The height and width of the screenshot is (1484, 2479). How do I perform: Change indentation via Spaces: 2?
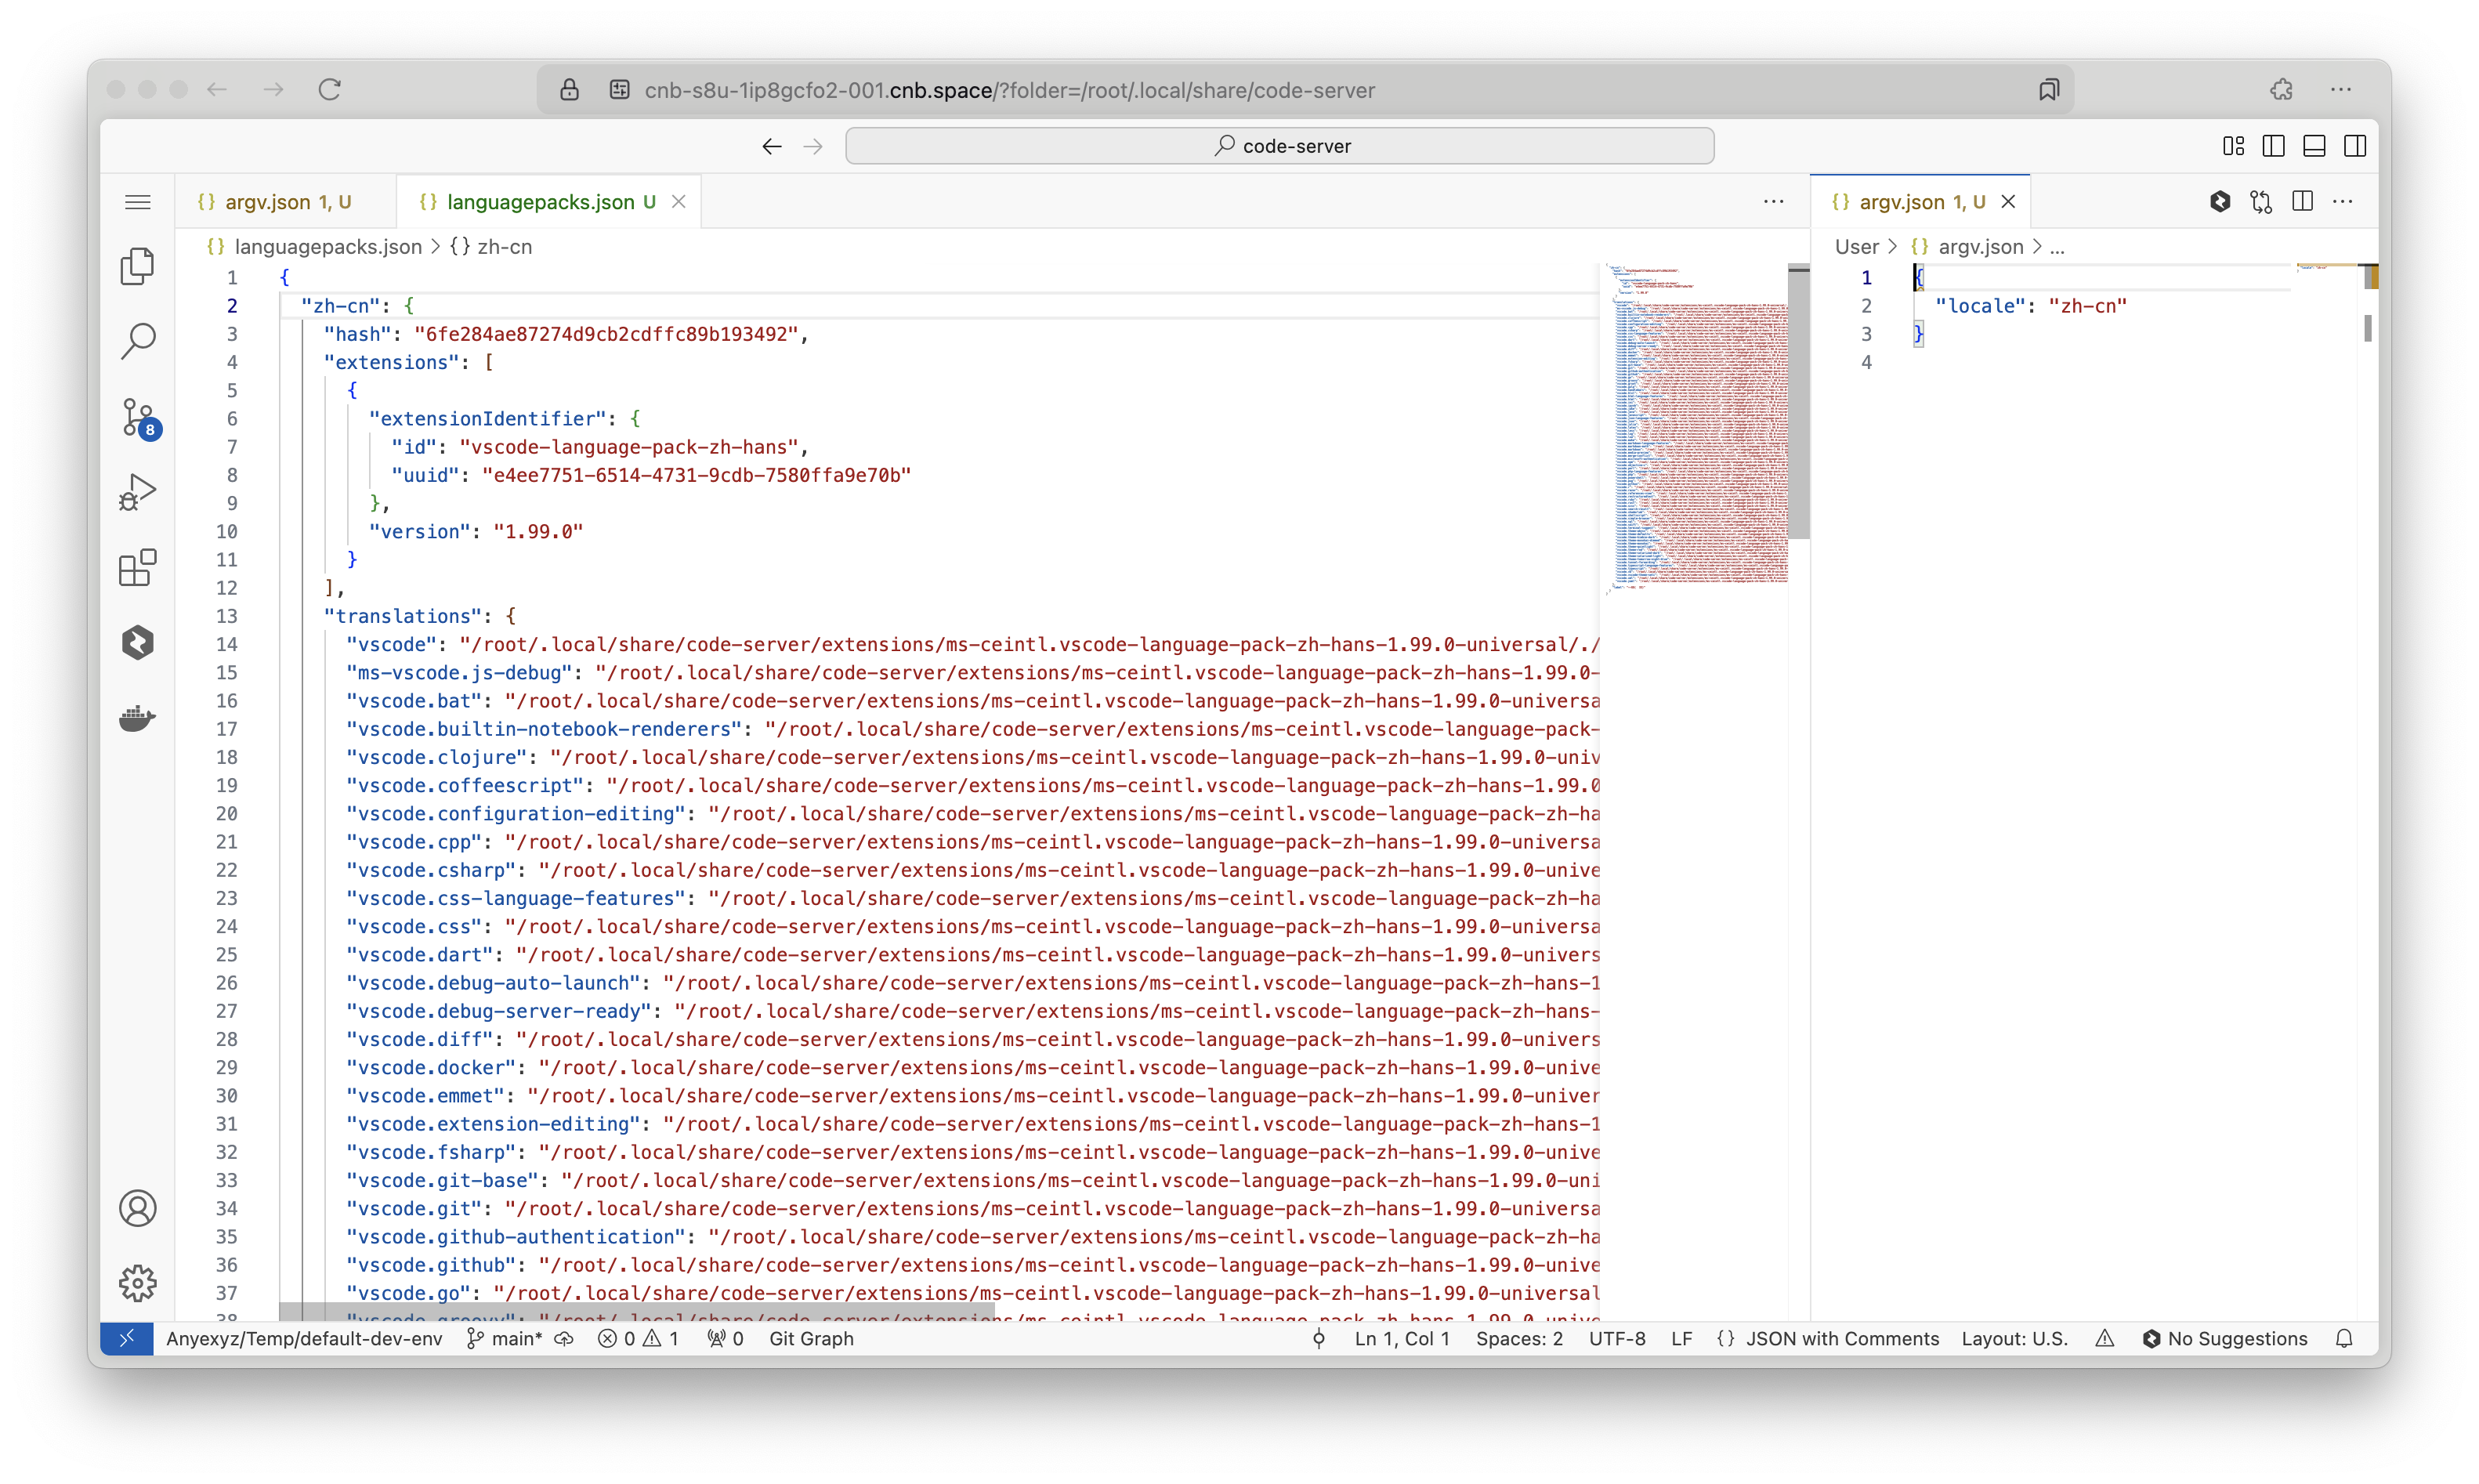click(x=1519, y=1338)
